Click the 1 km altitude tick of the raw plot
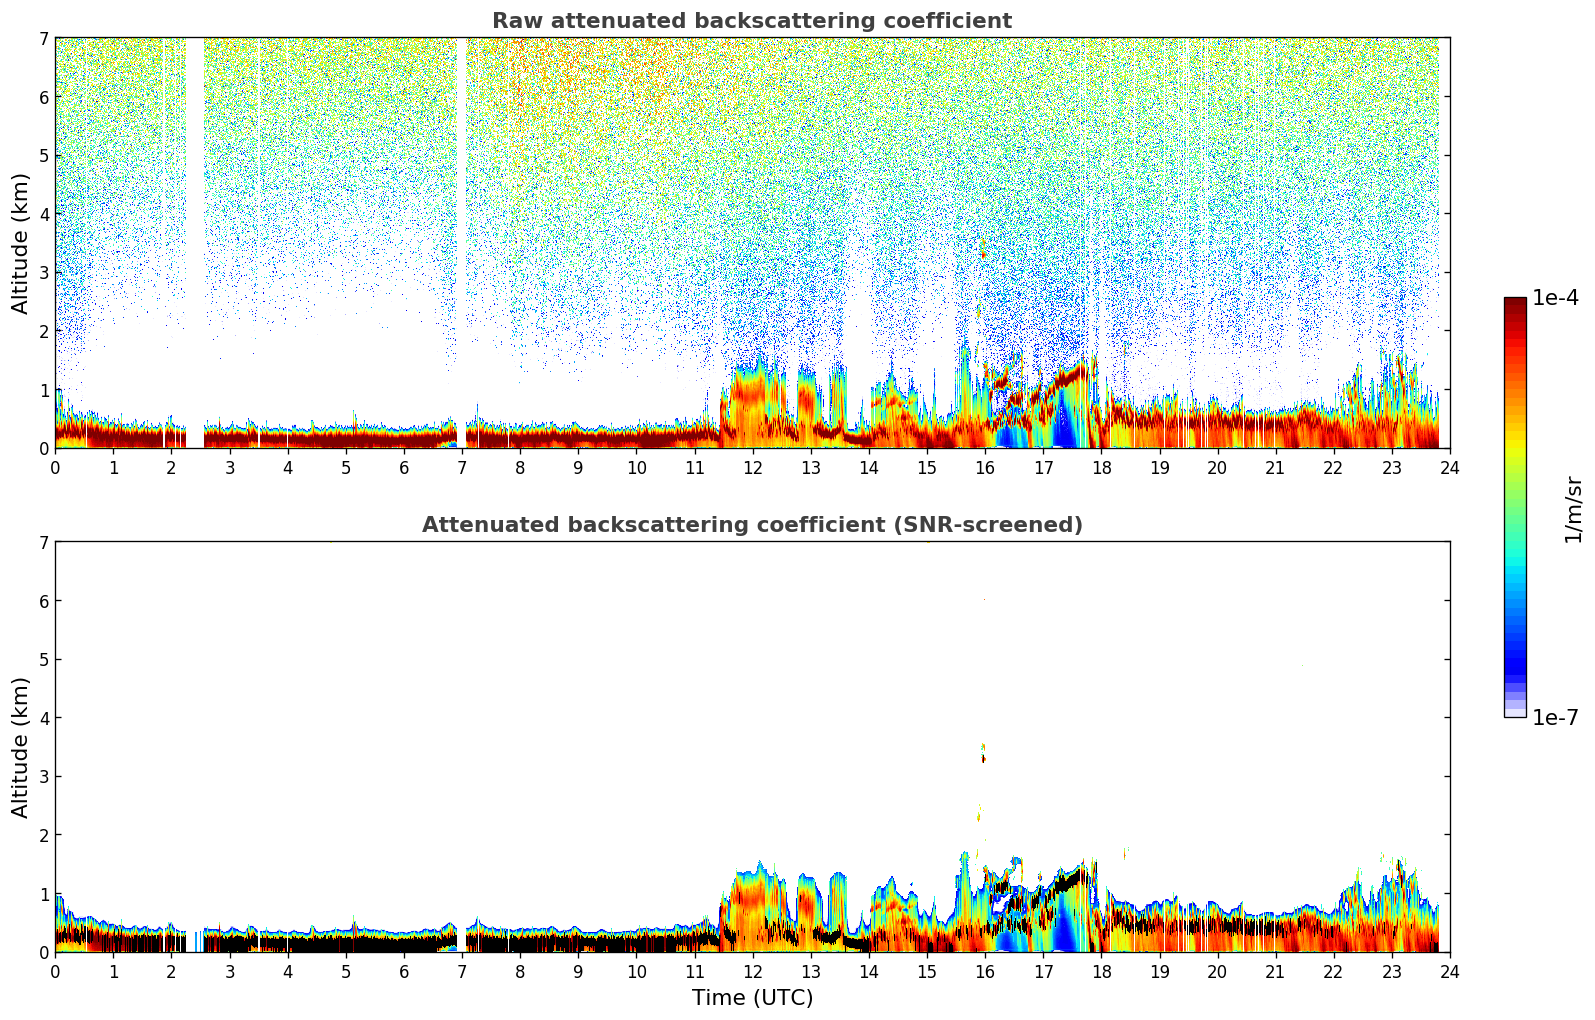Image resolution: width=1595 pixels, height=1020 pixels. coord(44,390)
